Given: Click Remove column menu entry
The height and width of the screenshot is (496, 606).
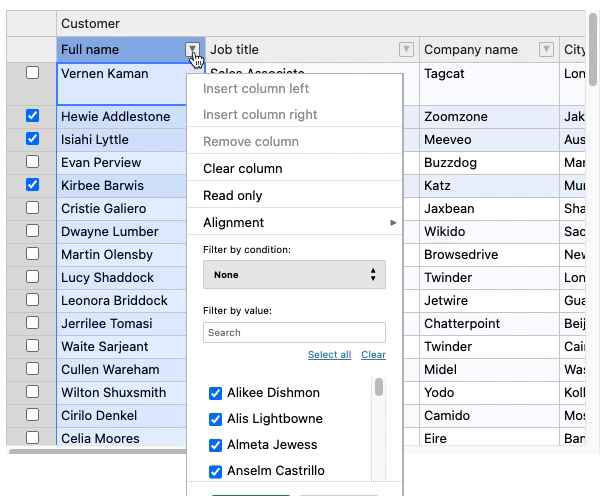Looking at the screenshot, I should point(294,141).
